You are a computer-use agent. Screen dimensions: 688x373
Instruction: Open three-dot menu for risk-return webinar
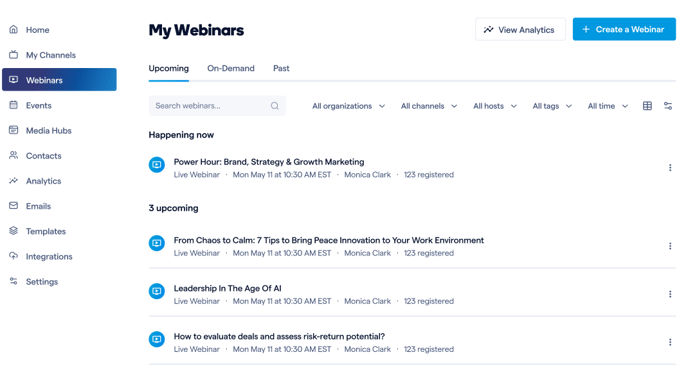pyautogui.click(x=670, y=342)
